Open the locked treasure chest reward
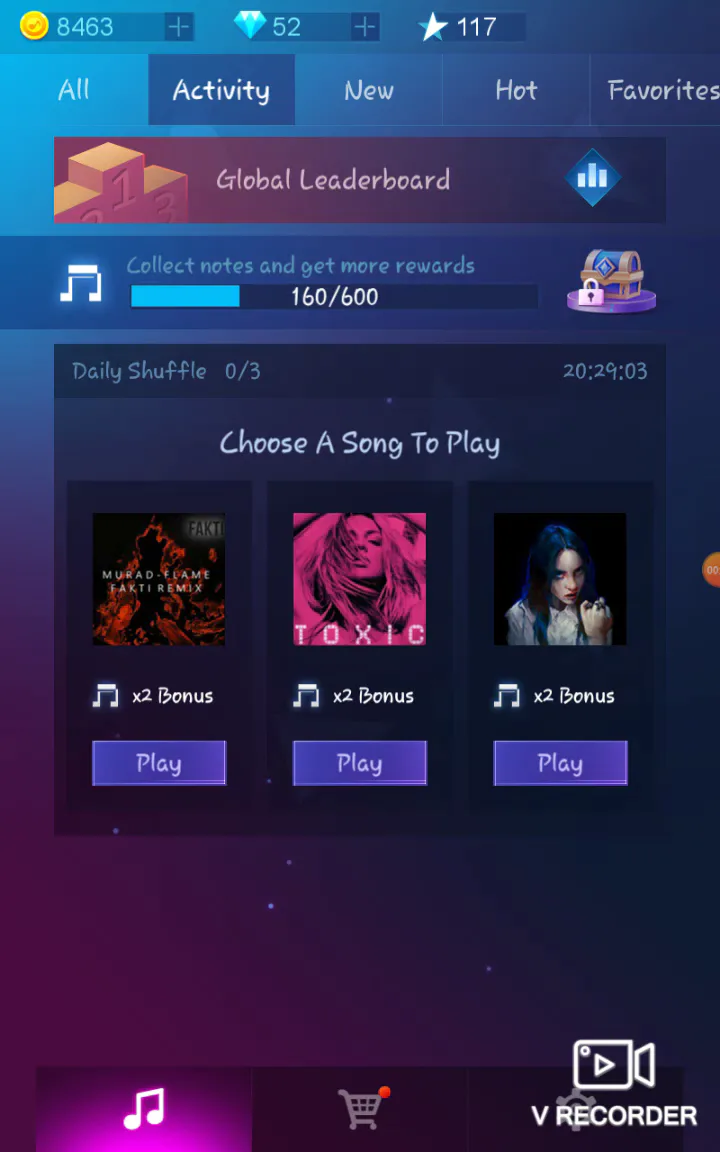The width and height of the screenshot is (720, 1152). pos(611,281)
